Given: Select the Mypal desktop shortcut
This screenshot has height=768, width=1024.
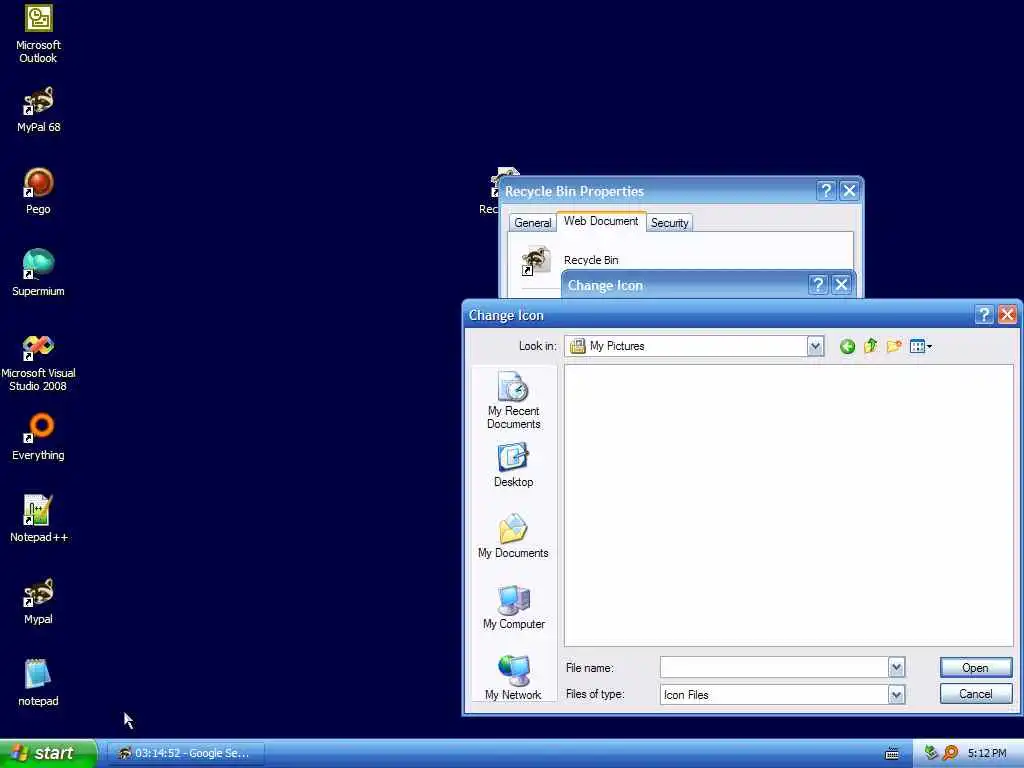Looking at the screenshot, I should 38,601.
